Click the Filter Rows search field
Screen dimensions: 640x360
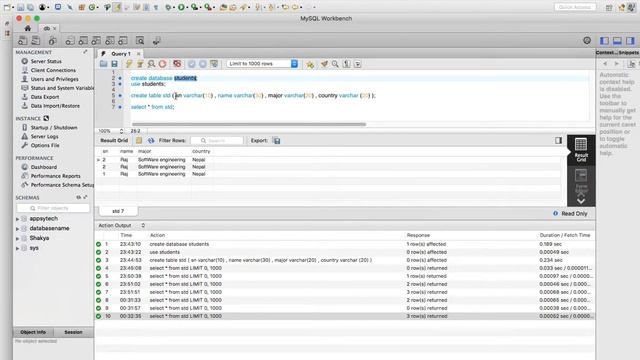[x=217, y=140]
